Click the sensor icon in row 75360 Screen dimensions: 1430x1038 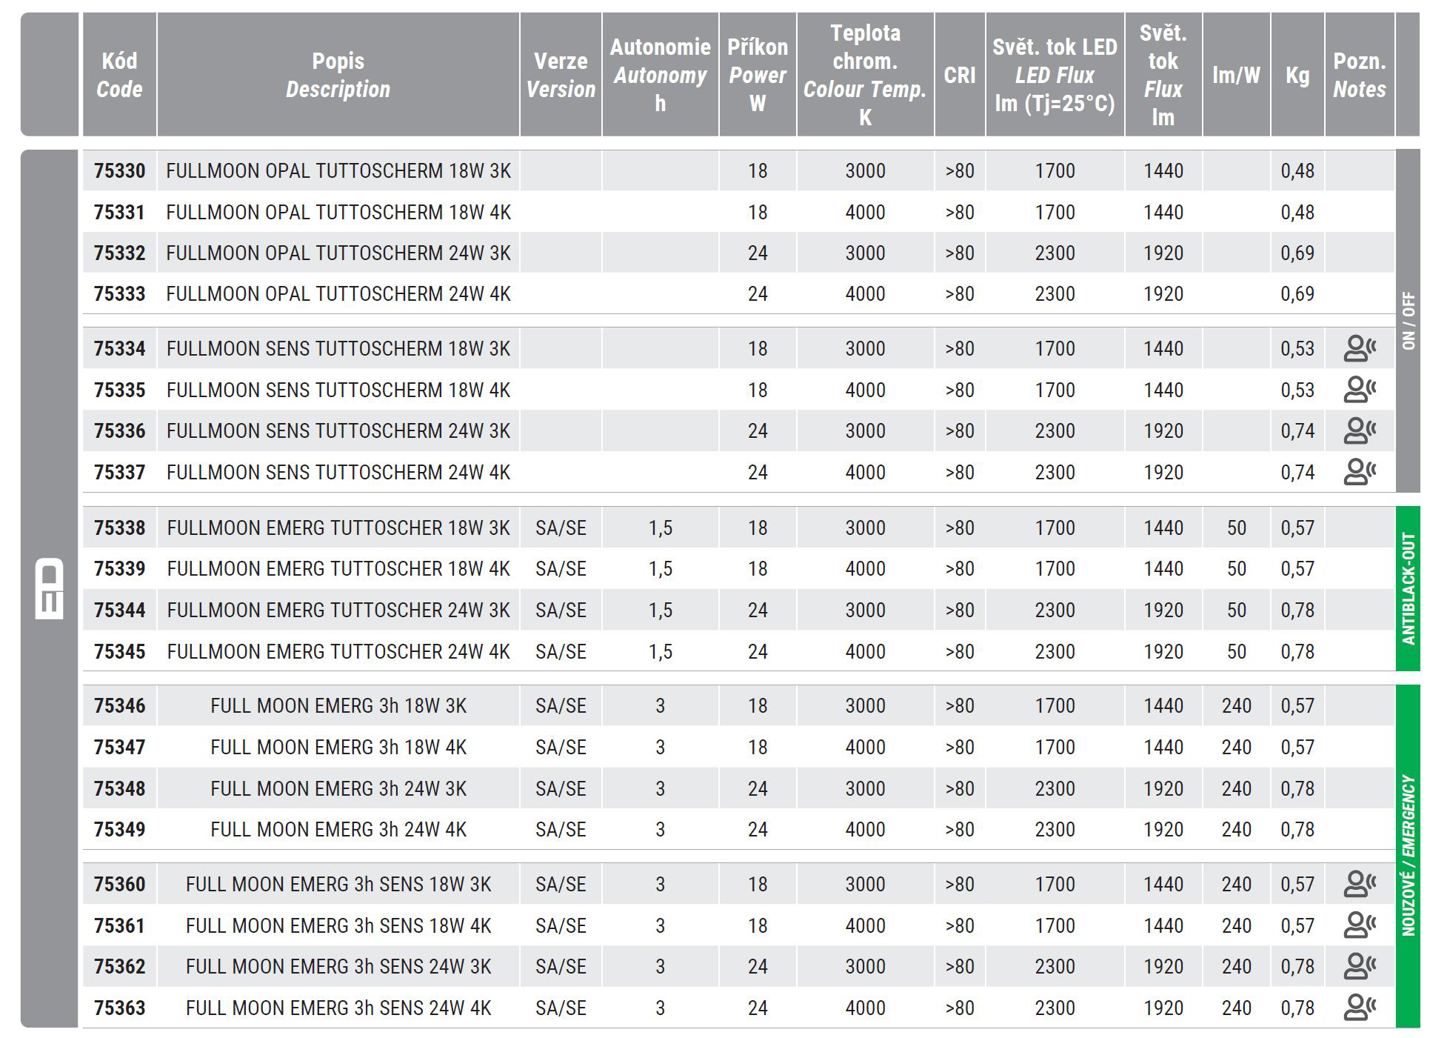[x=1359, y=884]
